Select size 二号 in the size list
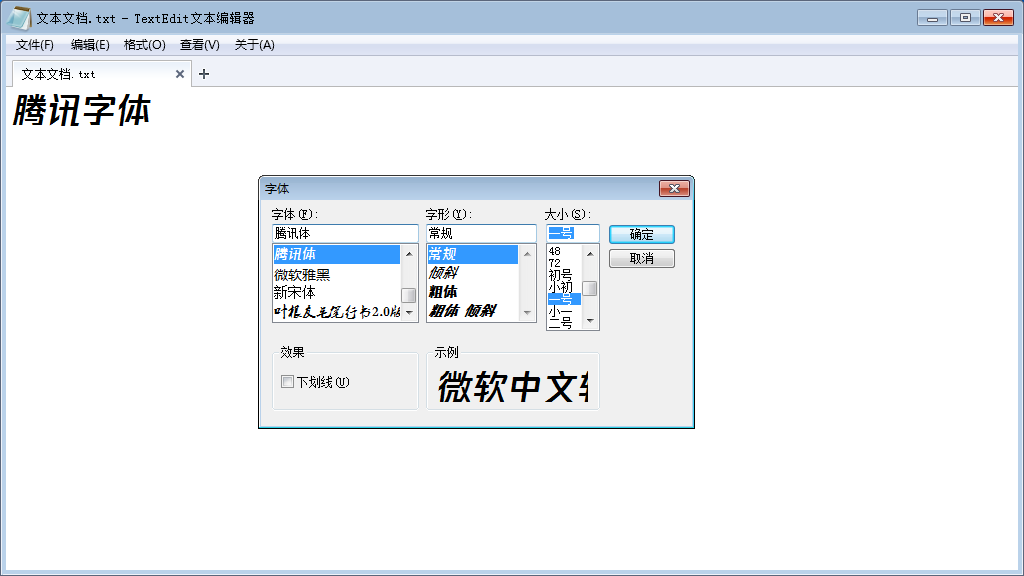This screenshot has height=576, width=1024. pyautogui.click(x=564, y=323)
